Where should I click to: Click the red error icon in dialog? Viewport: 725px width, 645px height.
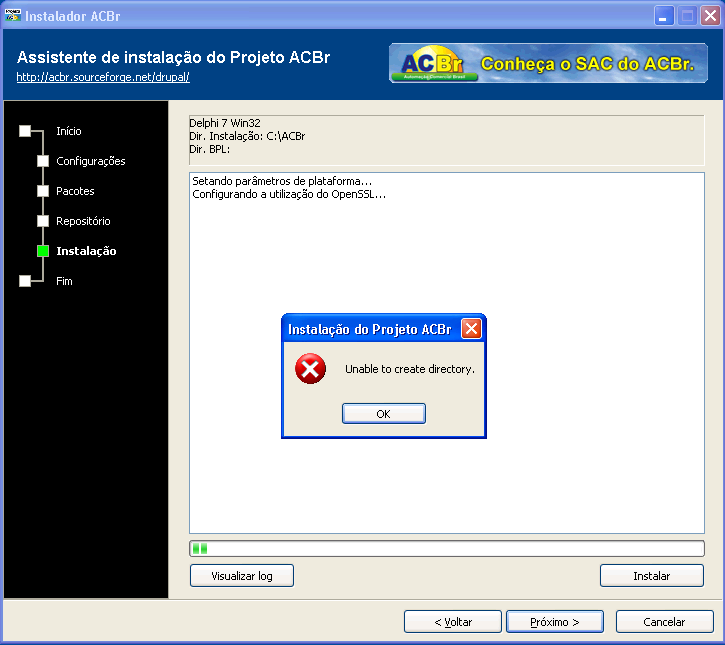tap(310, 369)
